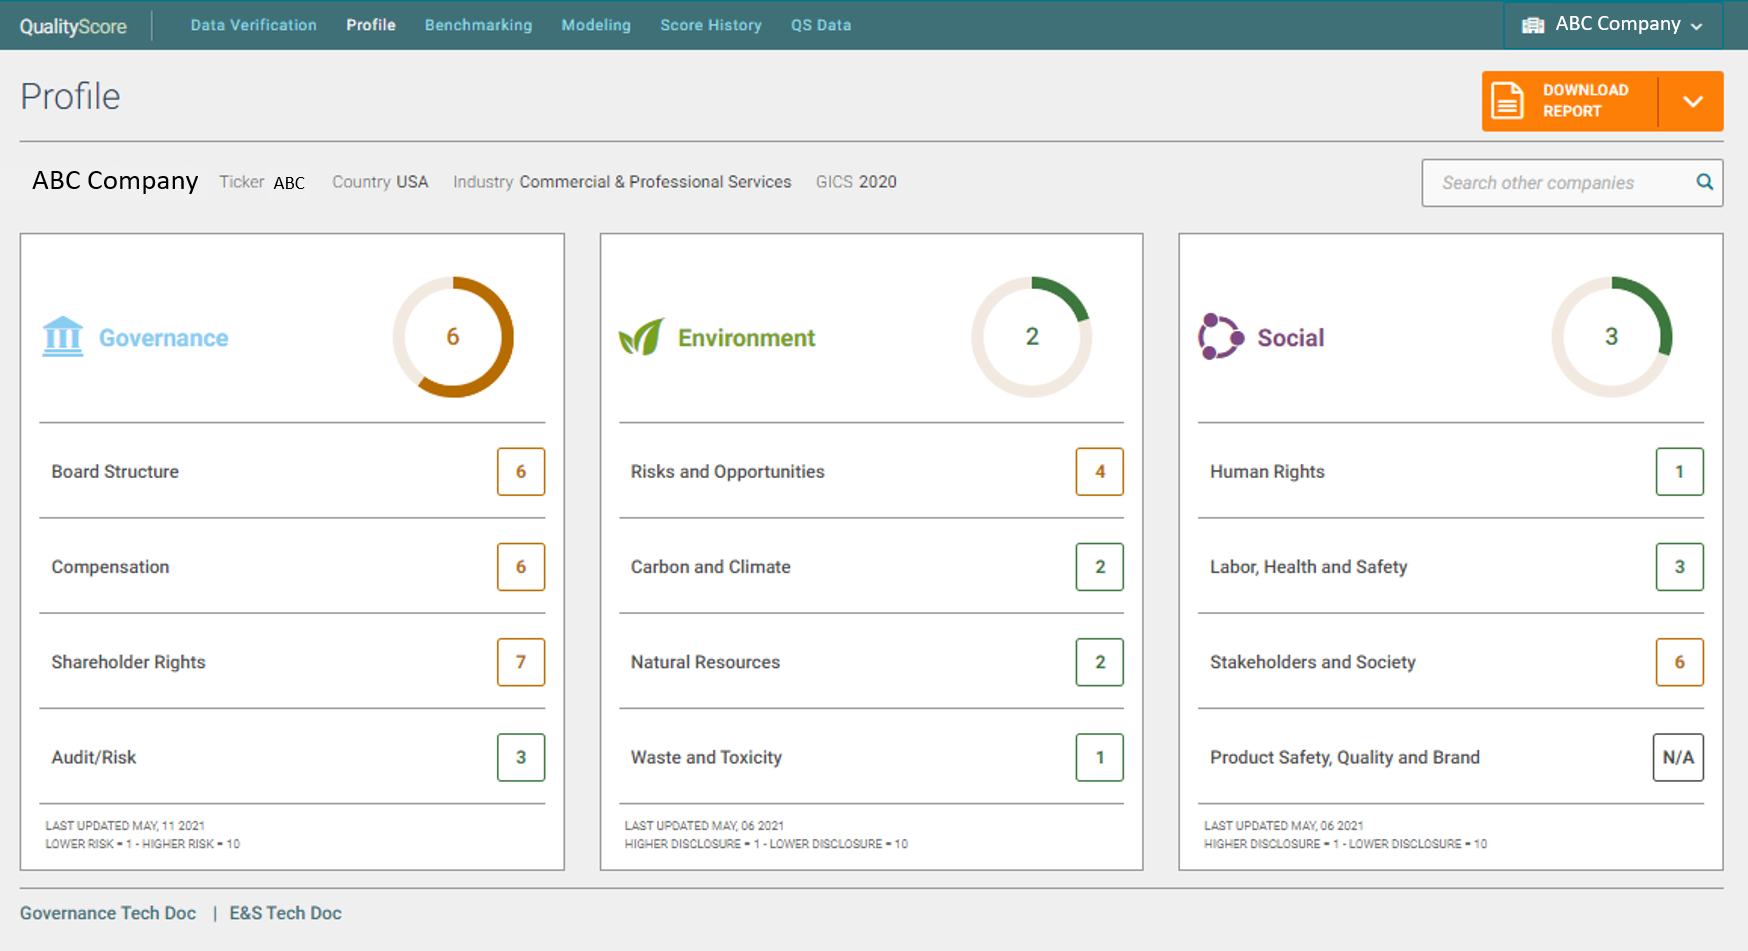1748x951 pixels.
Task: Select the Labor, Health and Safety label
Action: 1308,567
